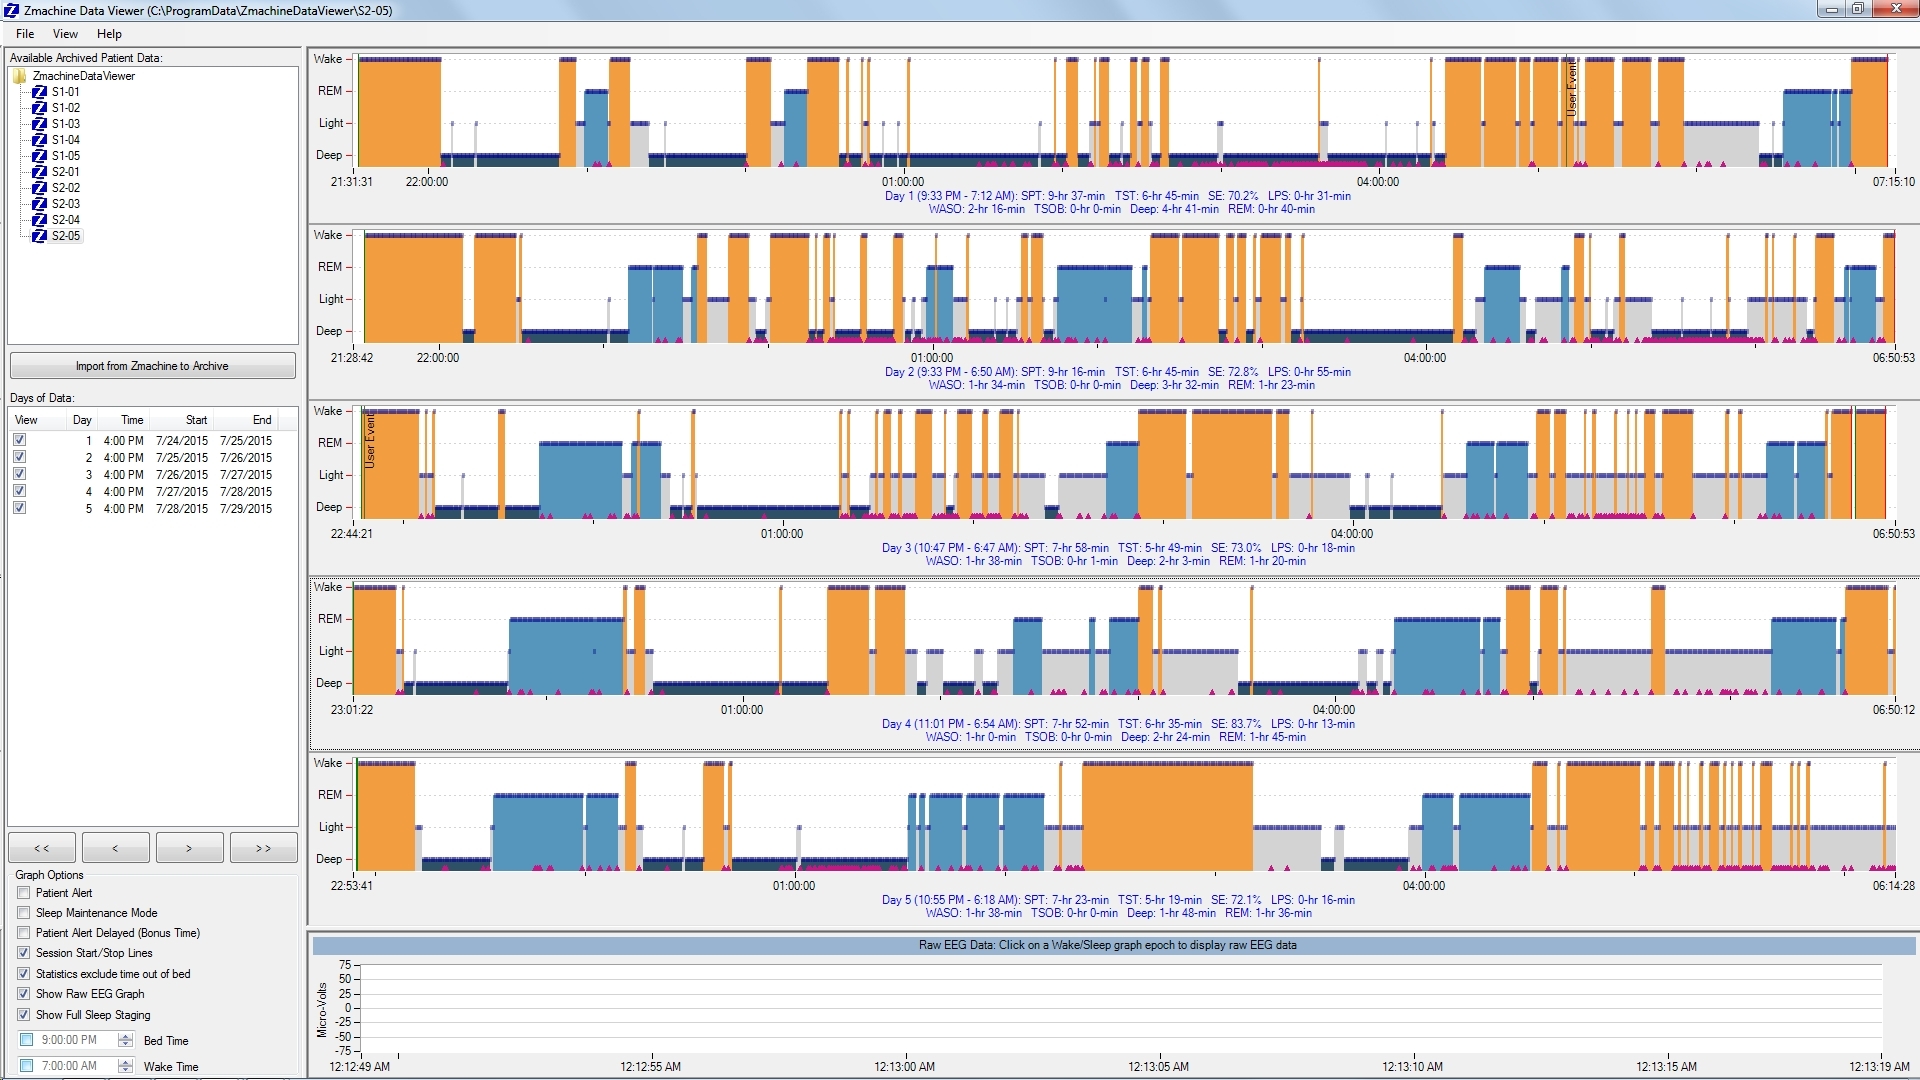Viewport: 1920px width, 1080px height.
Task: Uncheck Day 3 view checkbox
Action: tap(20, 474)
